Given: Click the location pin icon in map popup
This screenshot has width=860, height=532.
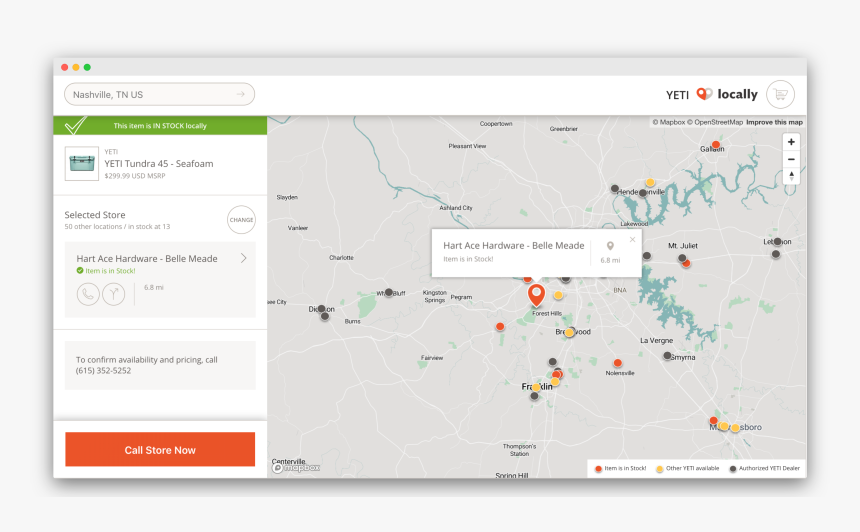Looking at the screenshot, I should click(610, 246).
